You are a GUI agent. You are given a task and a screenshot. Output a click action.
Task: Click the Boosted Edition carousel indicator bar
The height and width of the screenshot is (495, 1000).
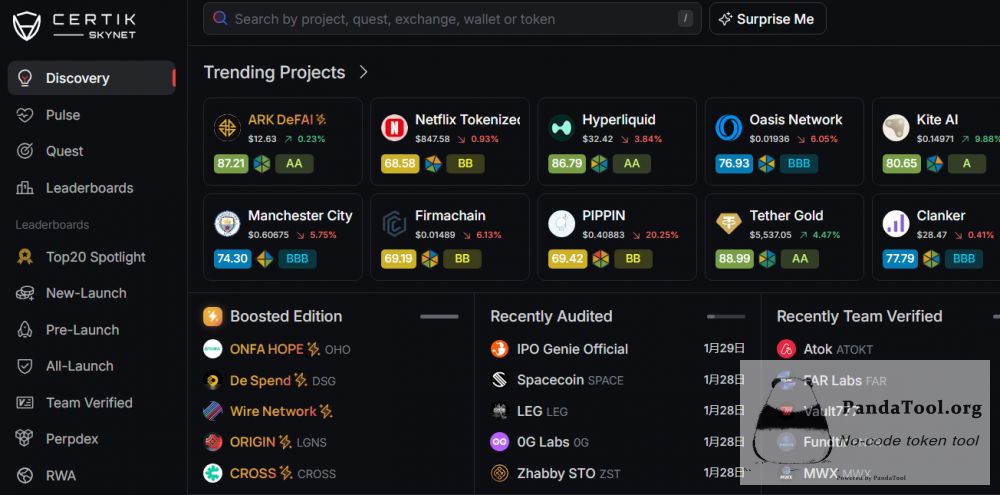(x=439, y=316)
